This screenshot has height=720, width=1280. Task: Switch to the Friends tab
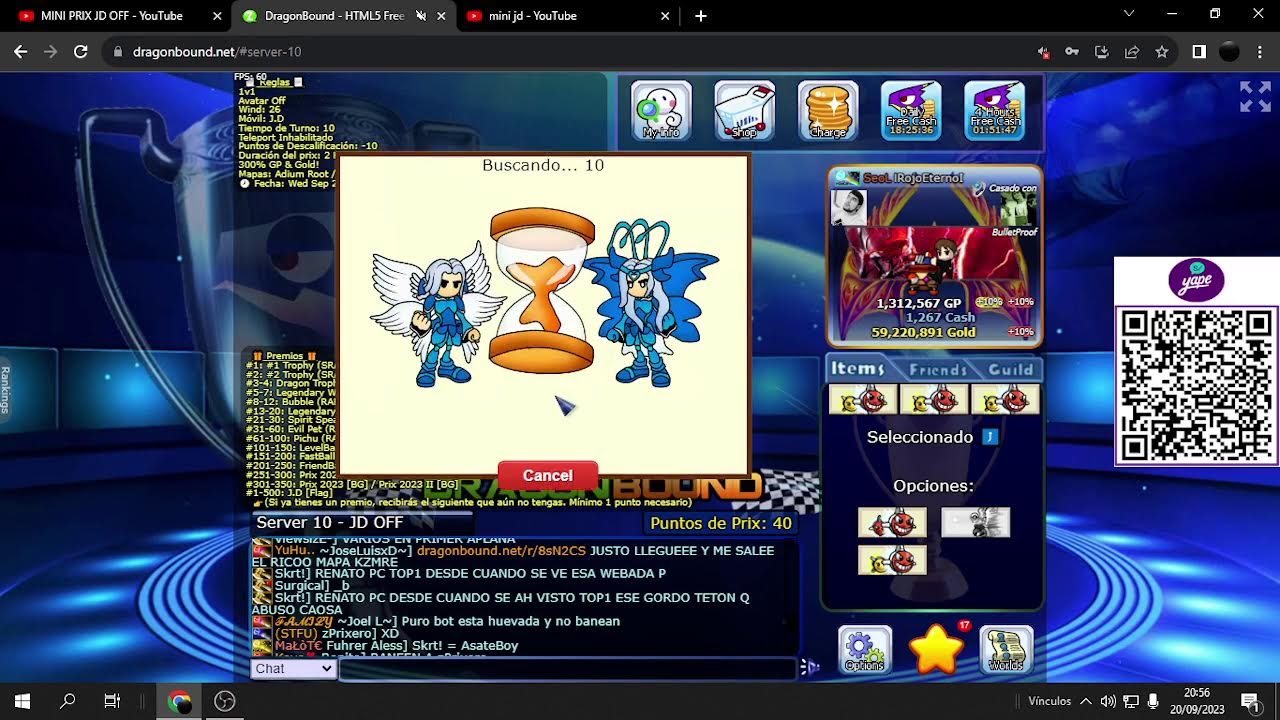937,370
